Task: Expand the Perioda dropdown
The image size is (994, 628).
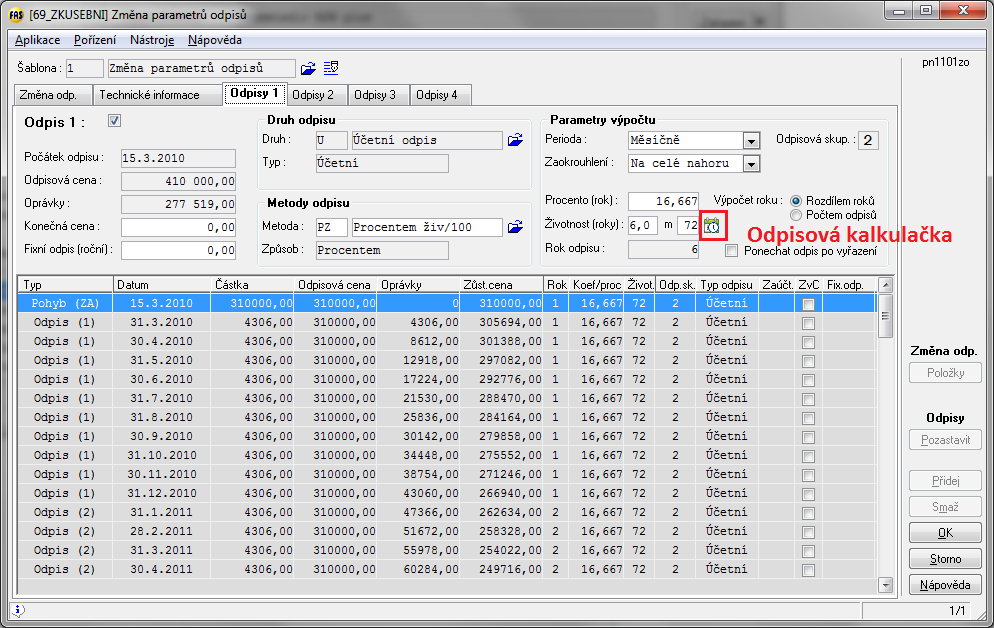Action: point(751,141)
